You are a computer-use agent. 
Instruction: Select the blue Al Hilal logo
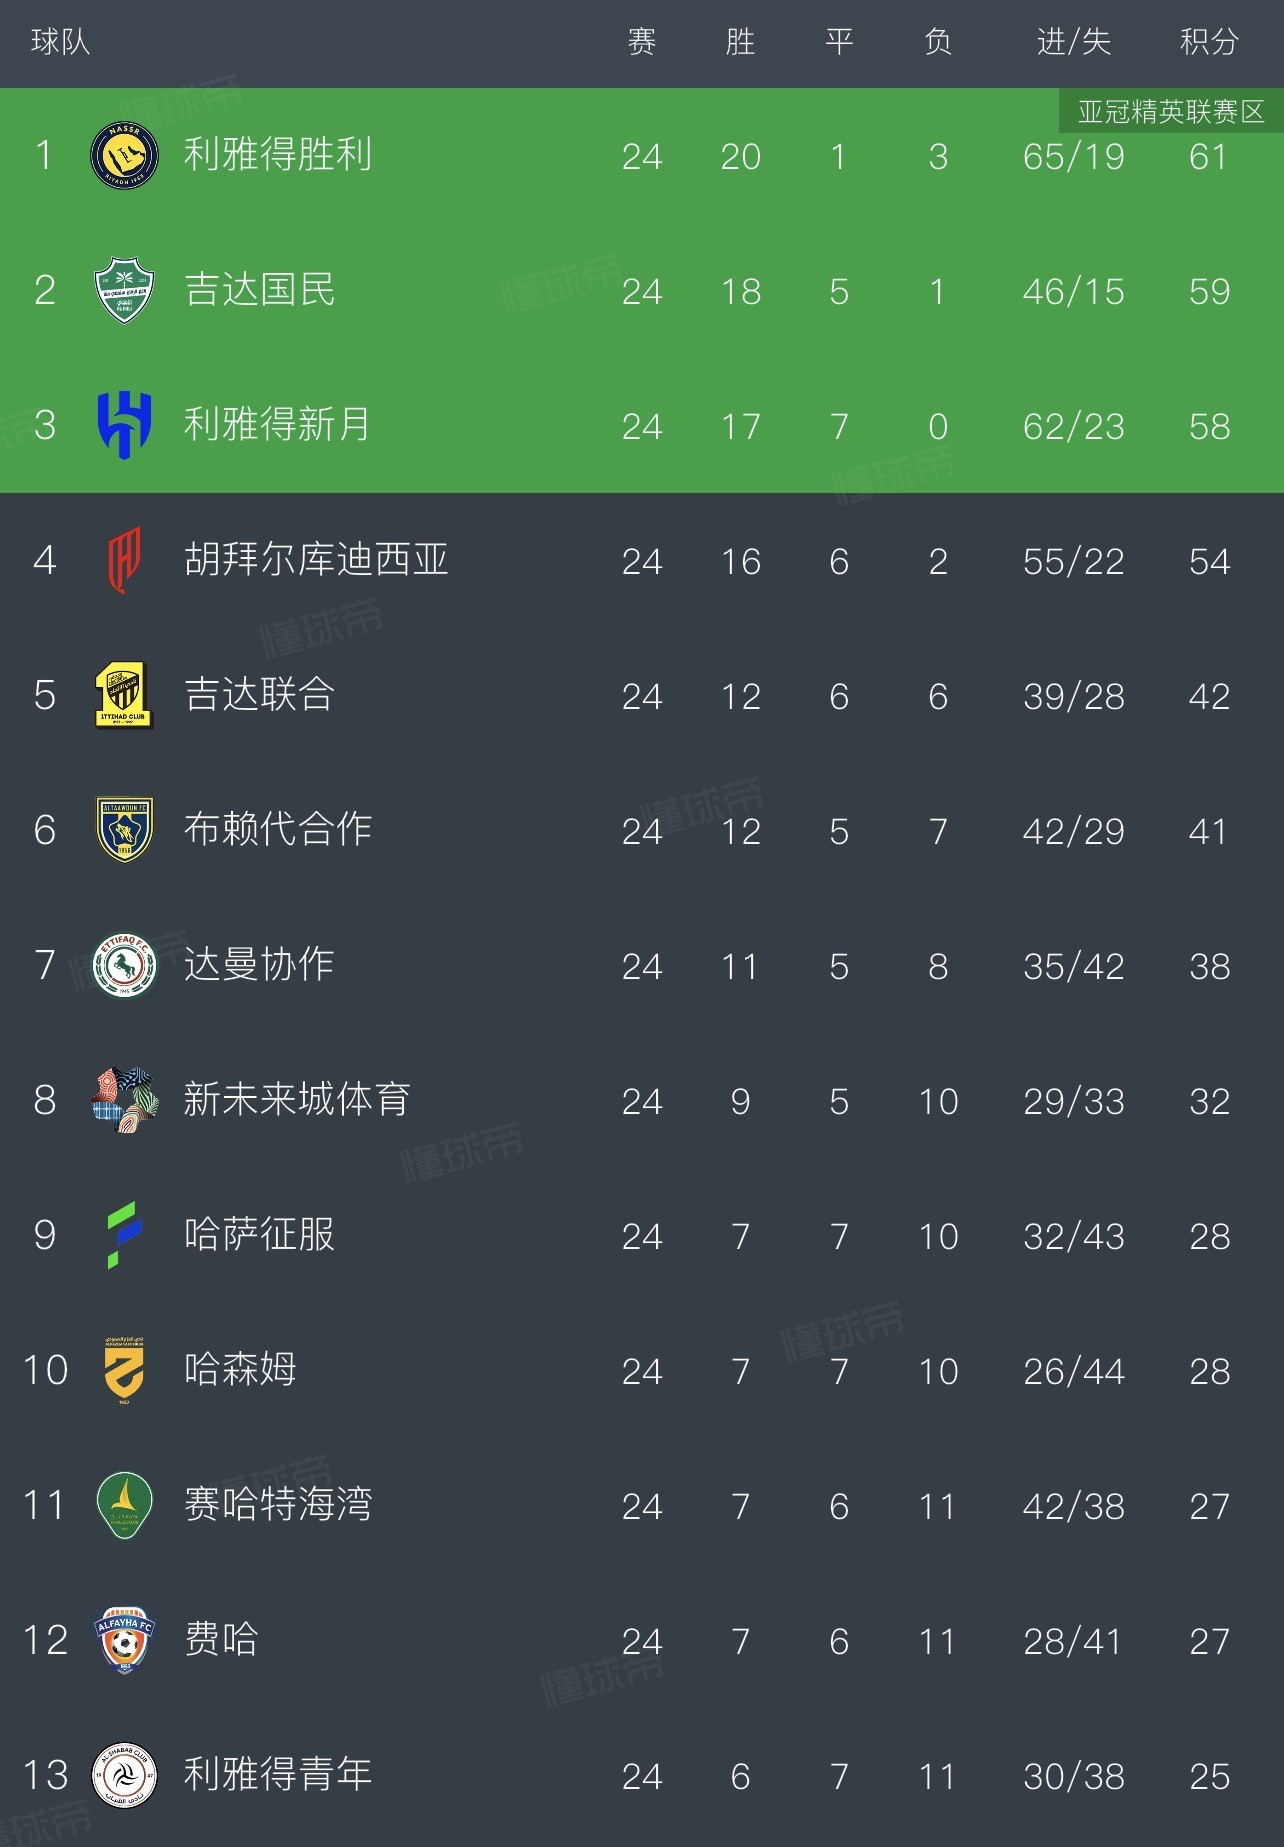click(x=124, y=425)
